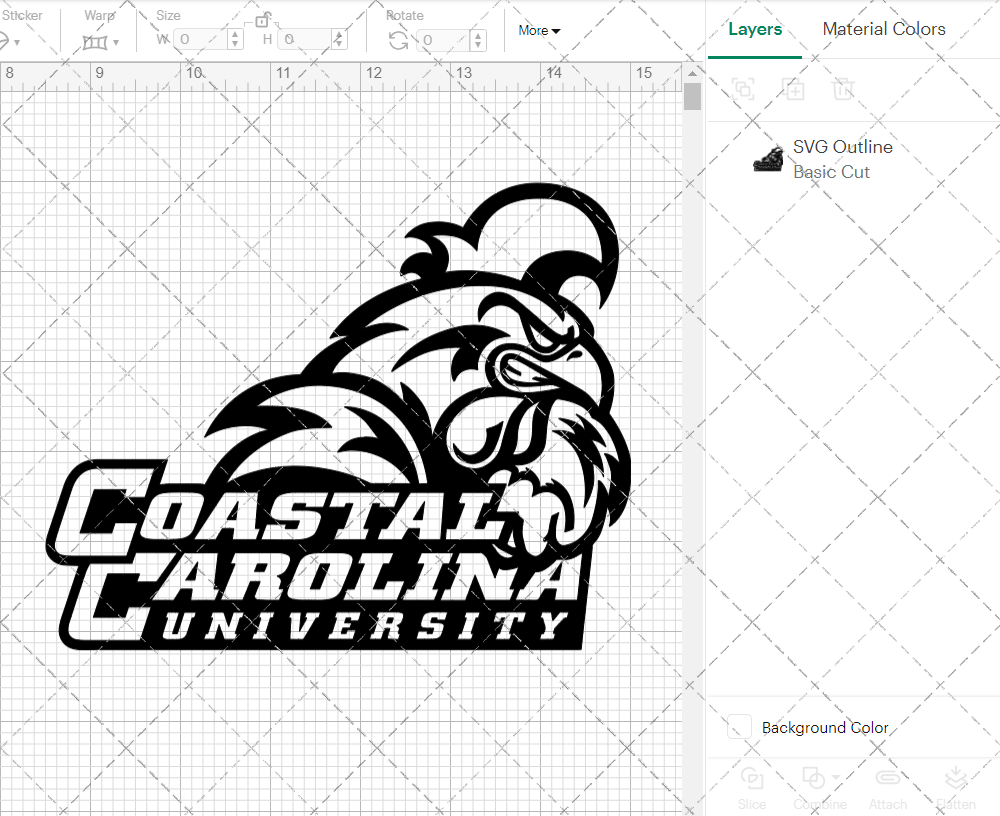Click the duplicate layer icon in Layers panel
Image resolution: width=1000 pixels, height=816 pixels.
coord(794,90)
